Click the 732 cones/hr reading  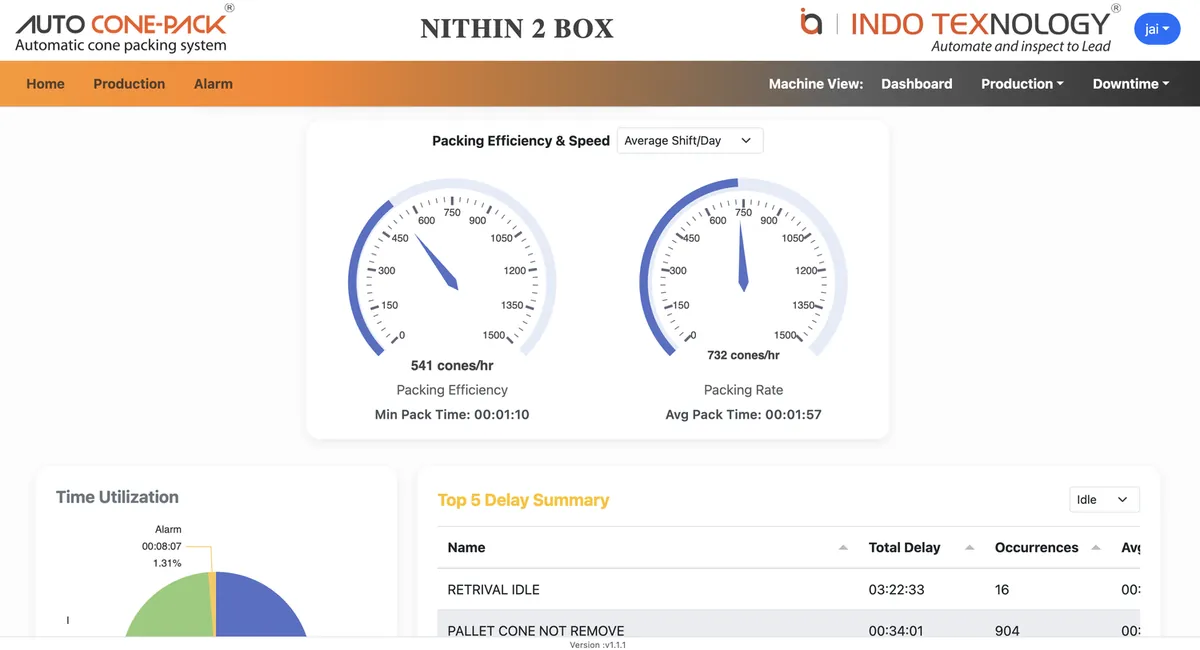click(x=743, y=355)
